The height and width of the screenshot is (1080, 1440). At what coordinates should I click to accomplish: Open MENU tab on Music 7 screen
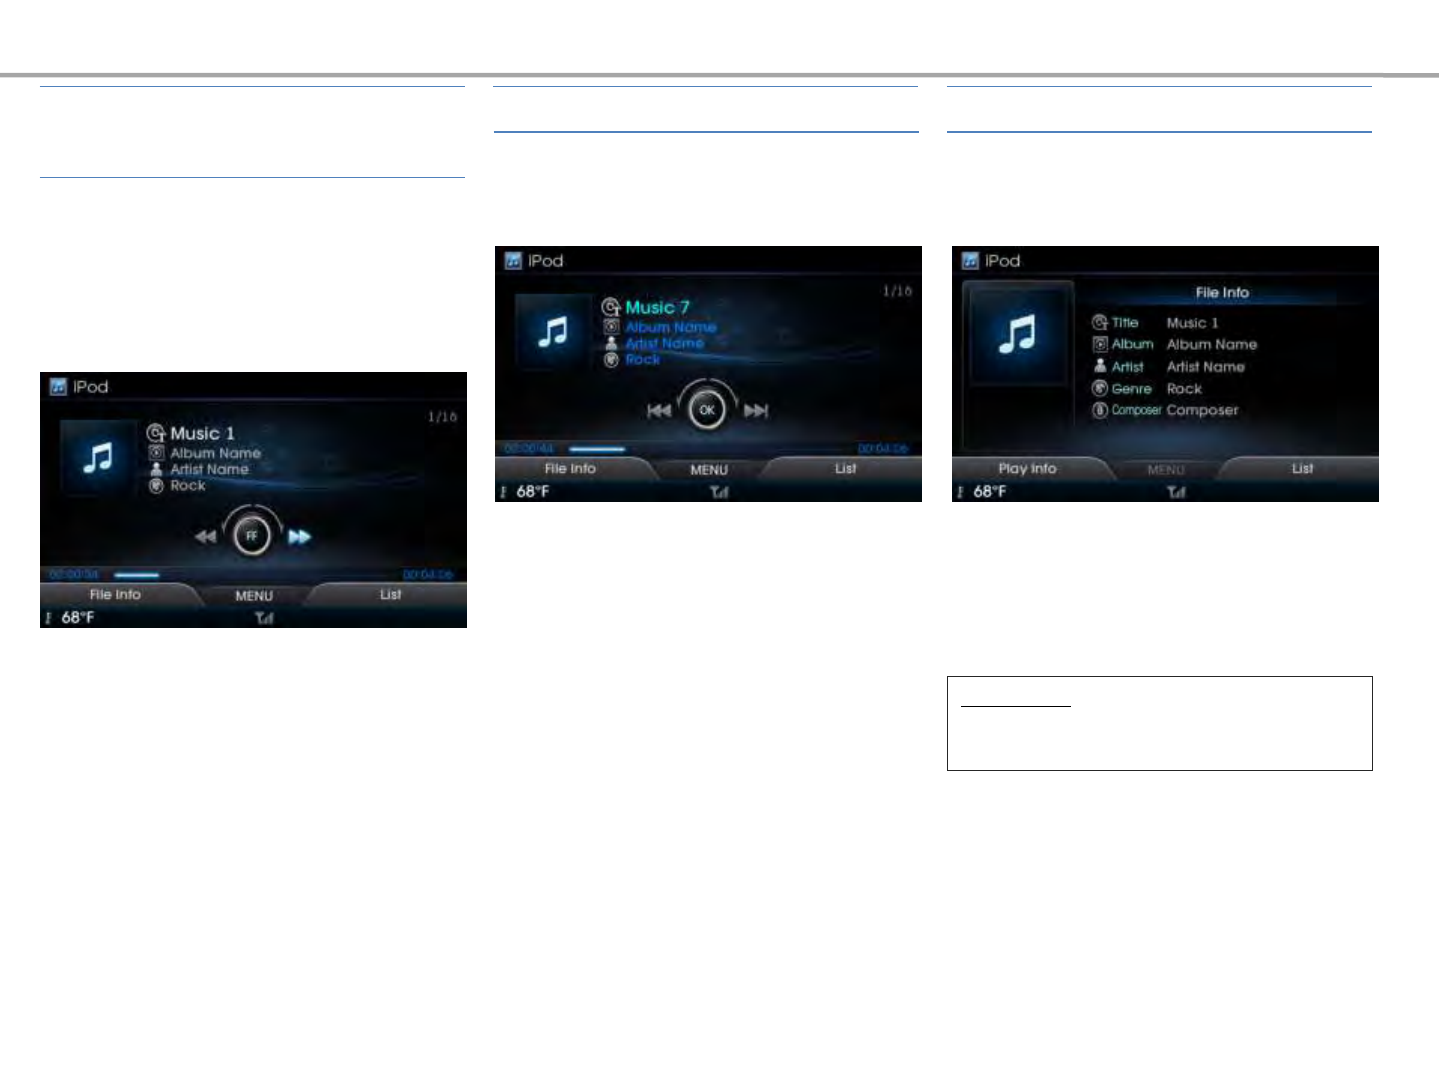[x=709, y=470]
